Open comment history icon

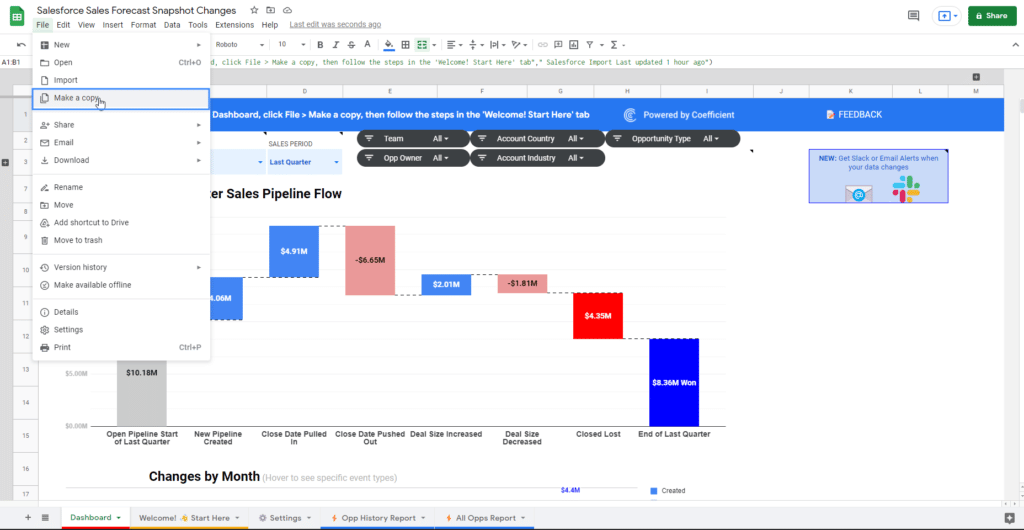click(x=914, y=16)
